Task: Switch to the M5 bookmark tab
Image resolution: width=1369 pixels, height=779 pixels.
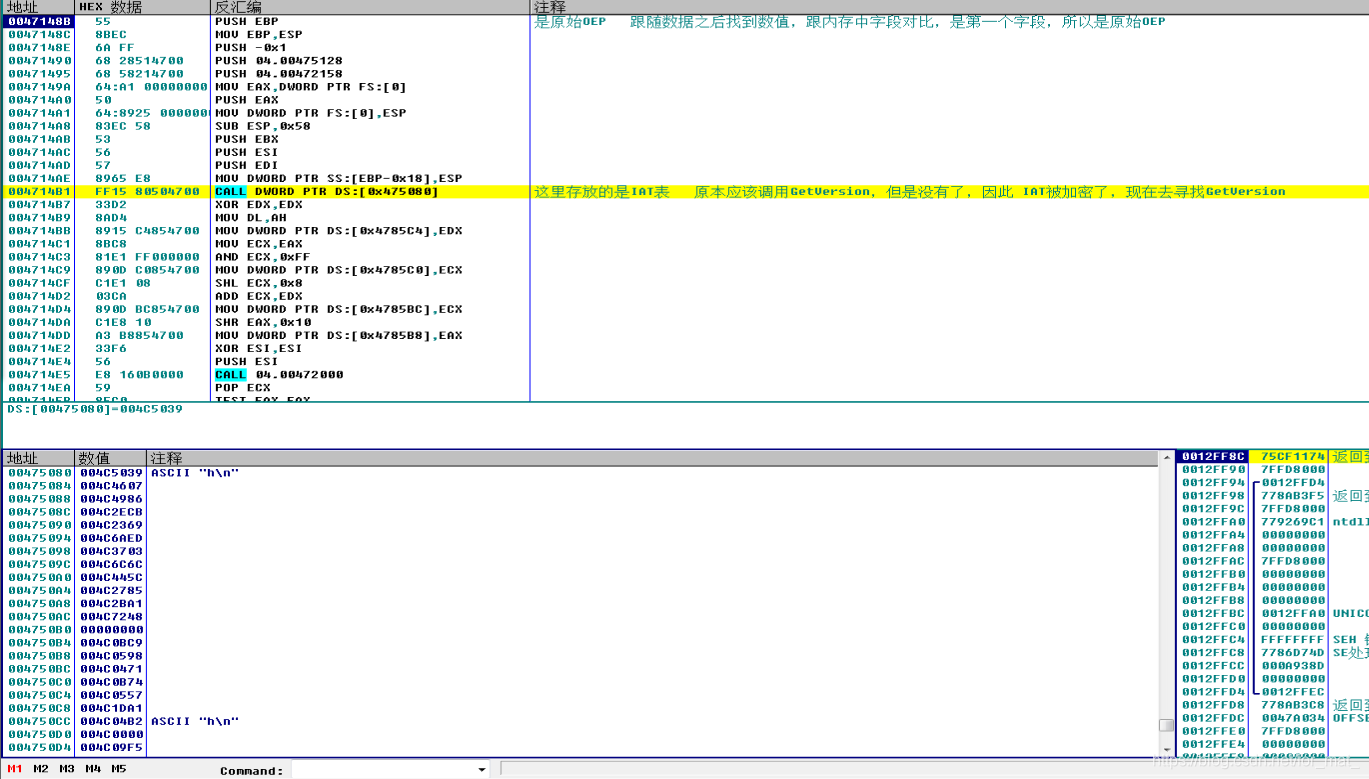Action: 119,769
